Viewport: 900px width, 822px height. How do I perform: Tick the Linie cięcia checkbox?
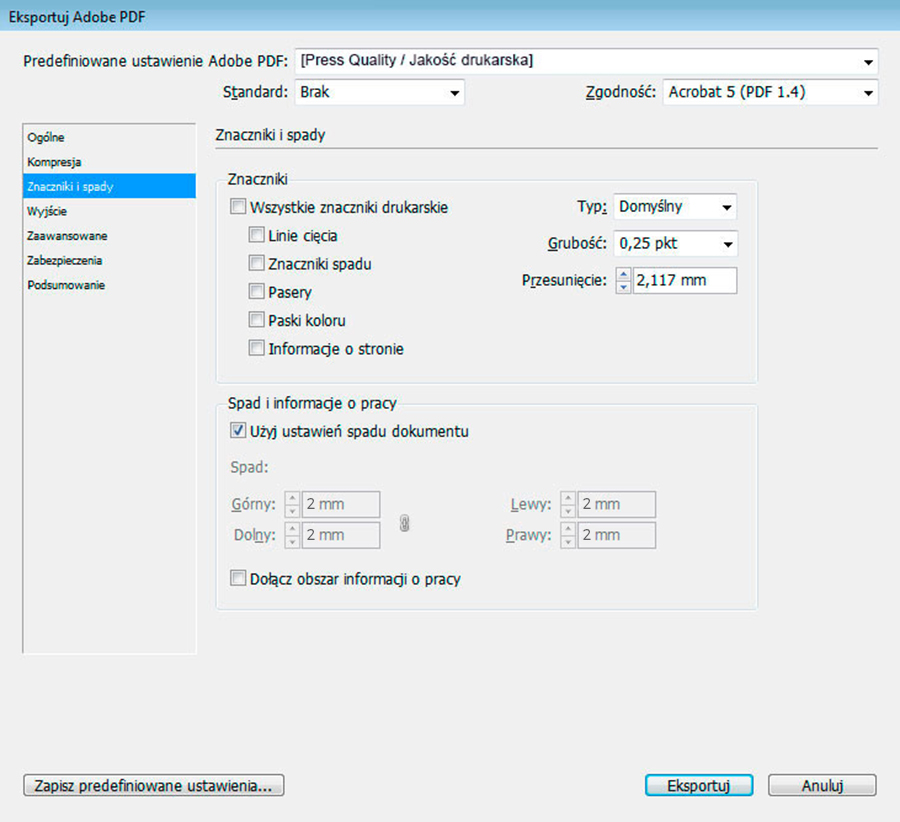[256, 234]
